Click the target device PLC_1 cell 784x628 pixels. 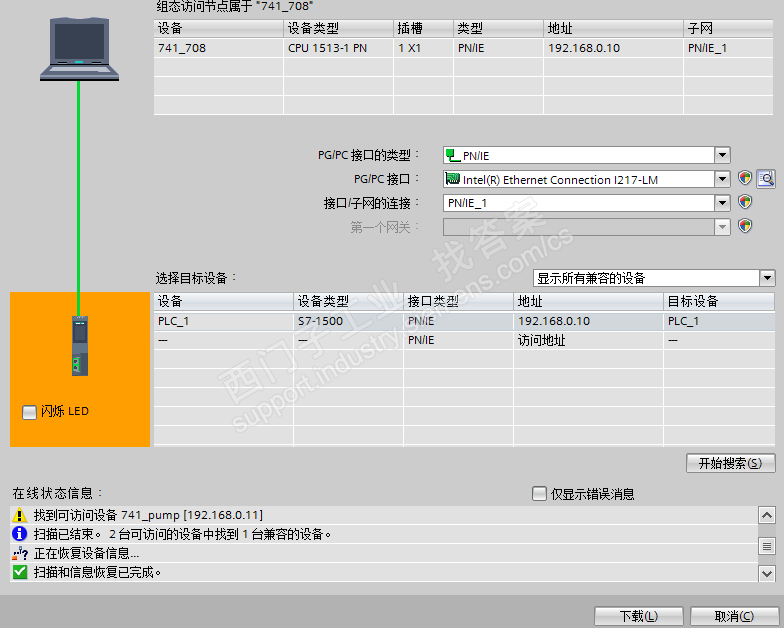[719, 321]
